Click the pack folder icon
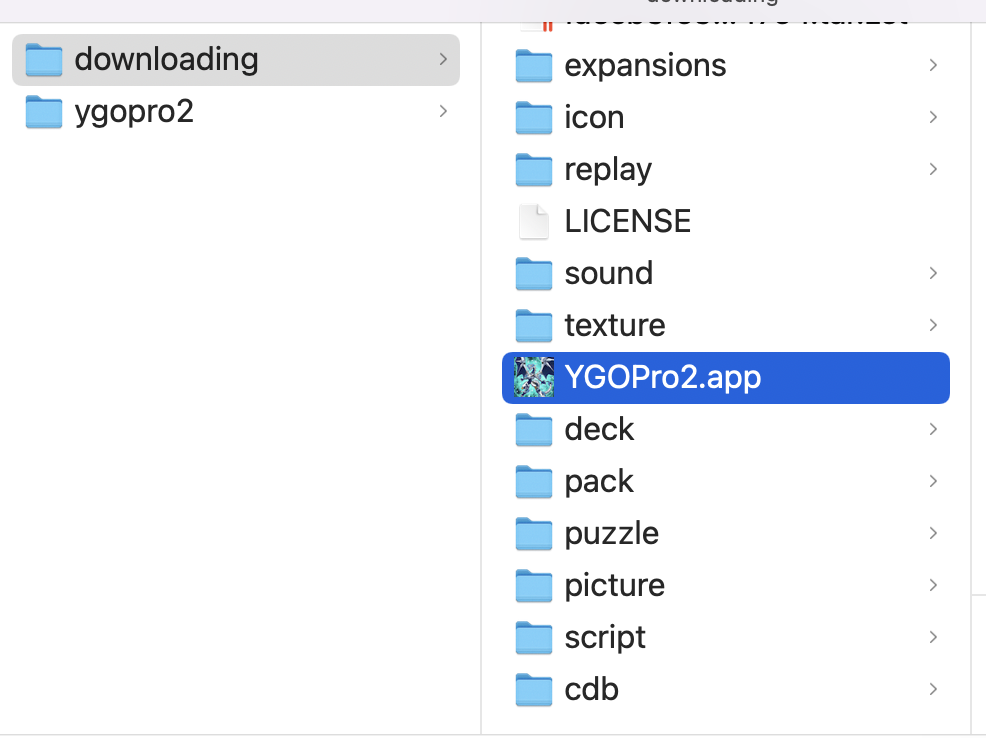 tap(534, 482)
